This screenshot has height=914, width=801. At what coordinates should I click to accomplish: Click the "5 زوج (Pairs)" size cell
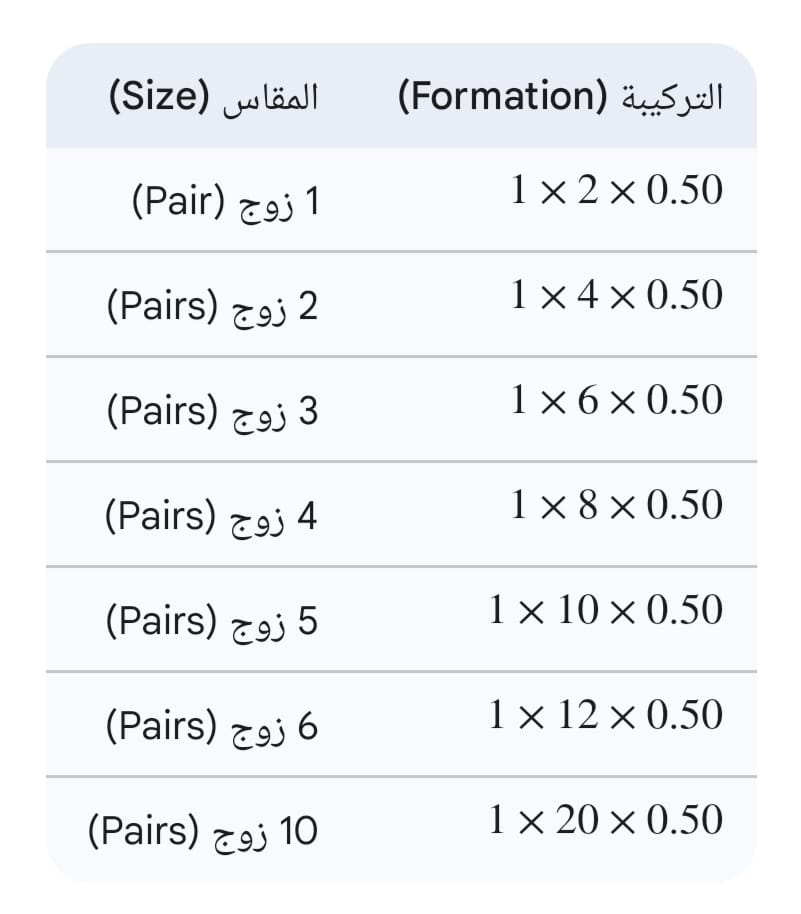point(211,622)
